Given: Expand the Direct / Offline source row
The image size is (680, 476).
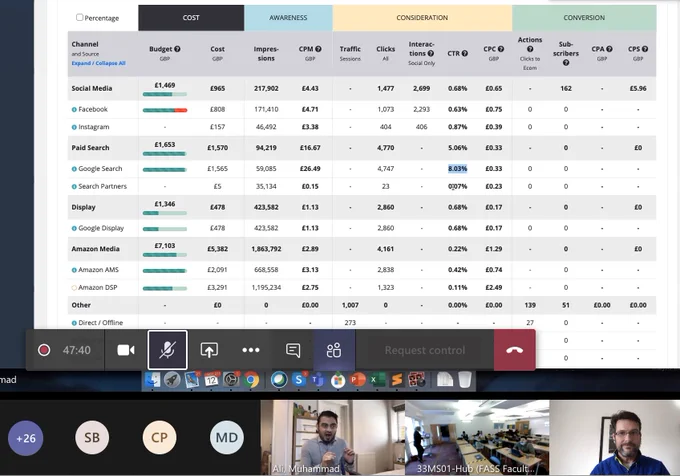Looking at the screenshot, I should pyautogui.click(x=74, y=323).
